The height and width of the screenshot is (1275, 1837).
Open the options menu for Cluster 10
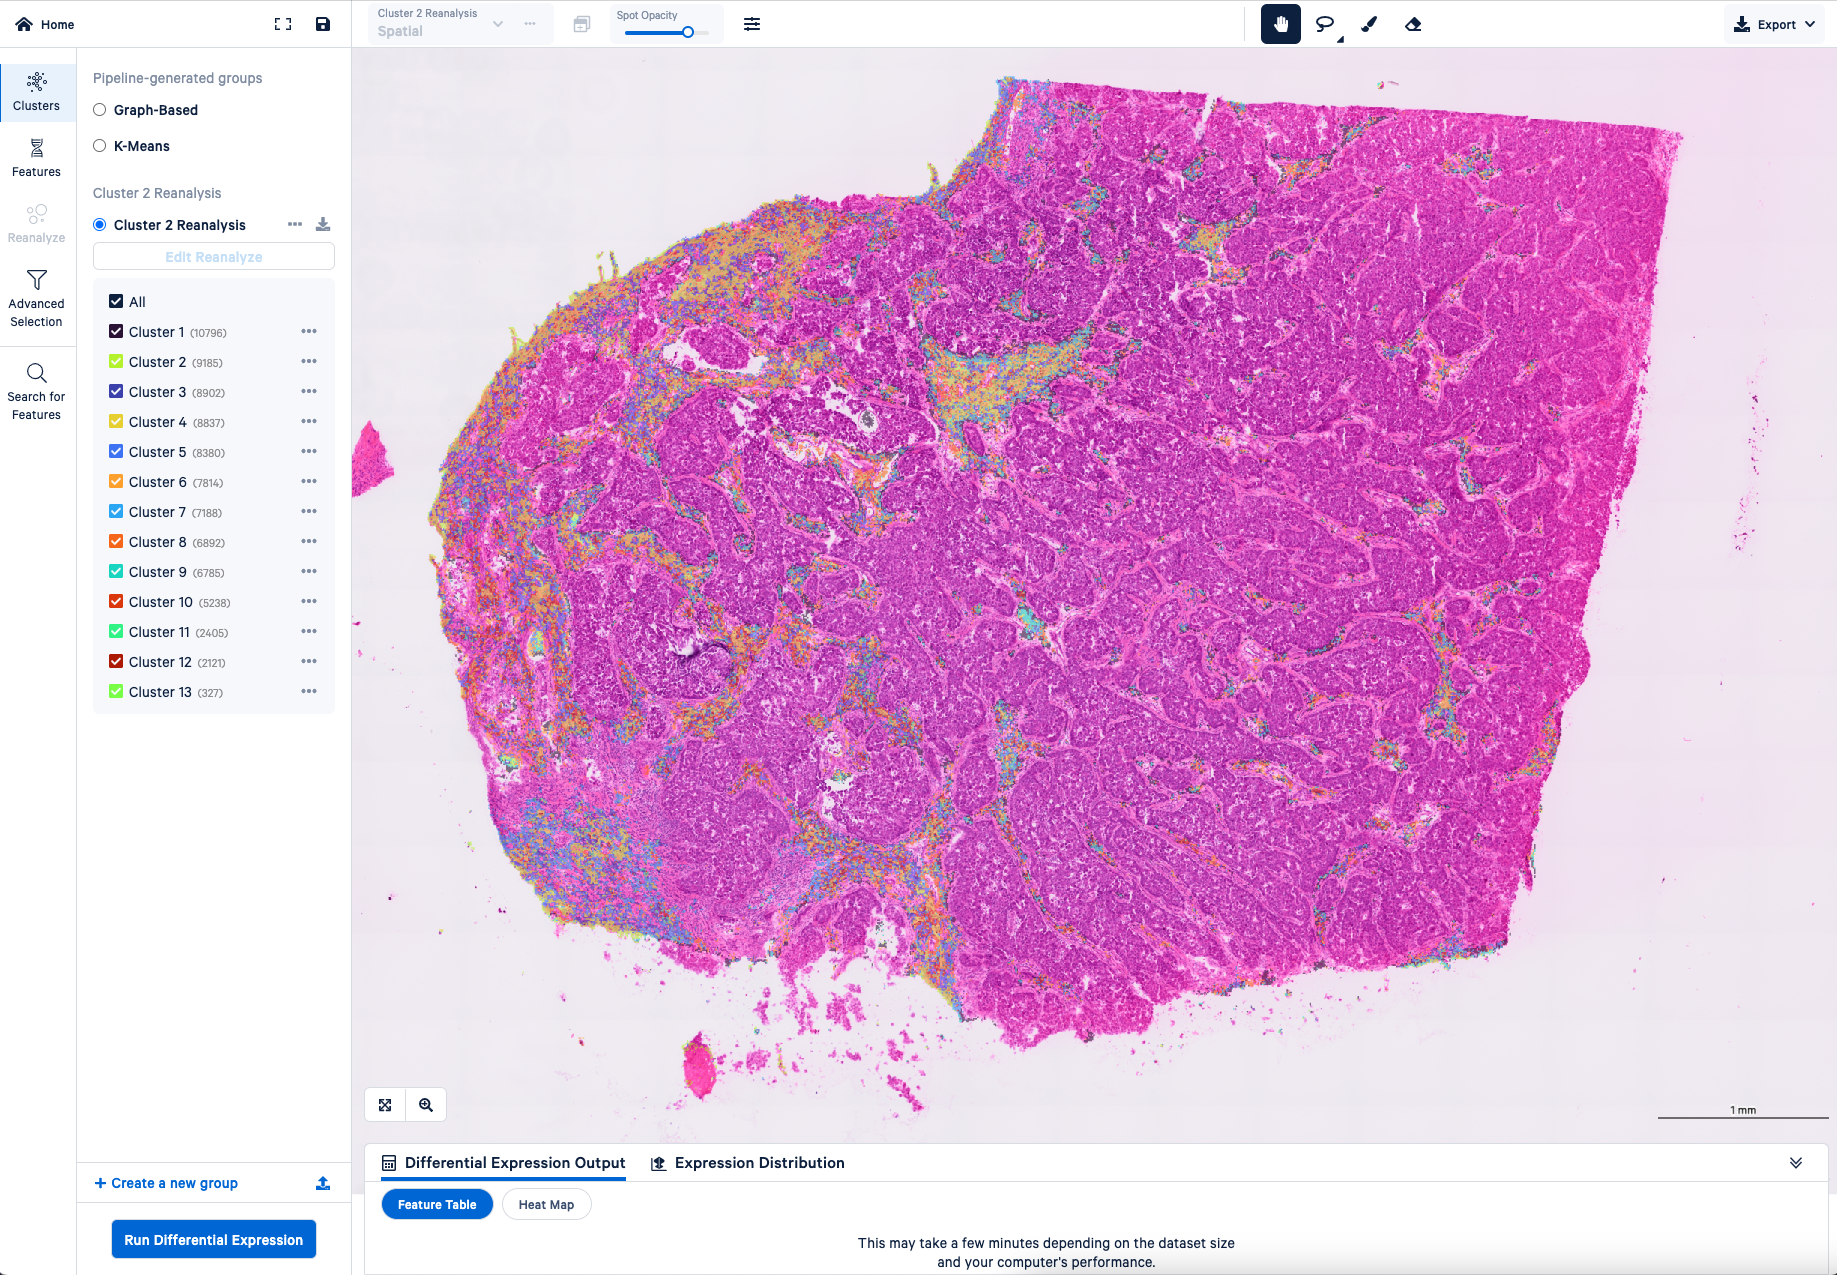click(x=308, y=601)
